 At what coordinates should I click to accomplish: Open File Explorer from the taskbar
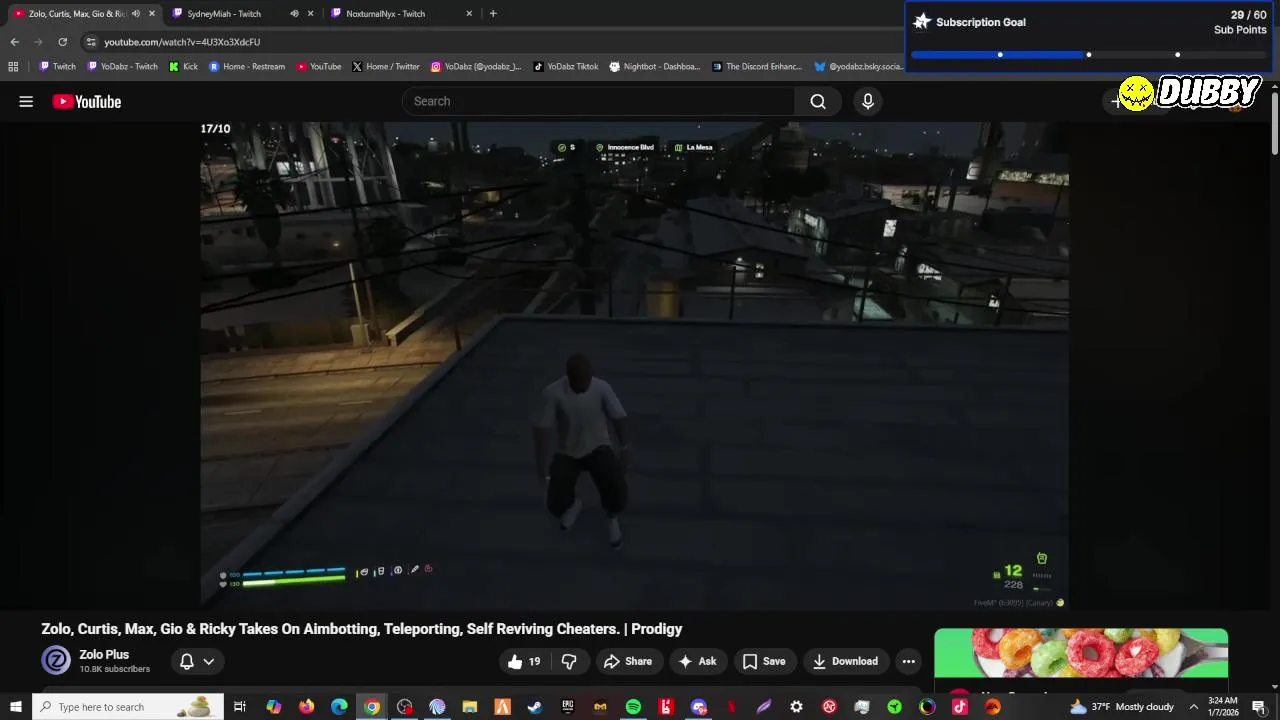(469, 707)
